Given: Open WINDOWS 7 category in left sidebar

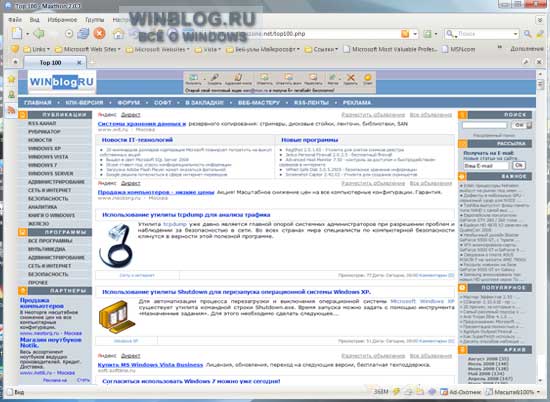Looking at the screenshot, I should [42, 165].
